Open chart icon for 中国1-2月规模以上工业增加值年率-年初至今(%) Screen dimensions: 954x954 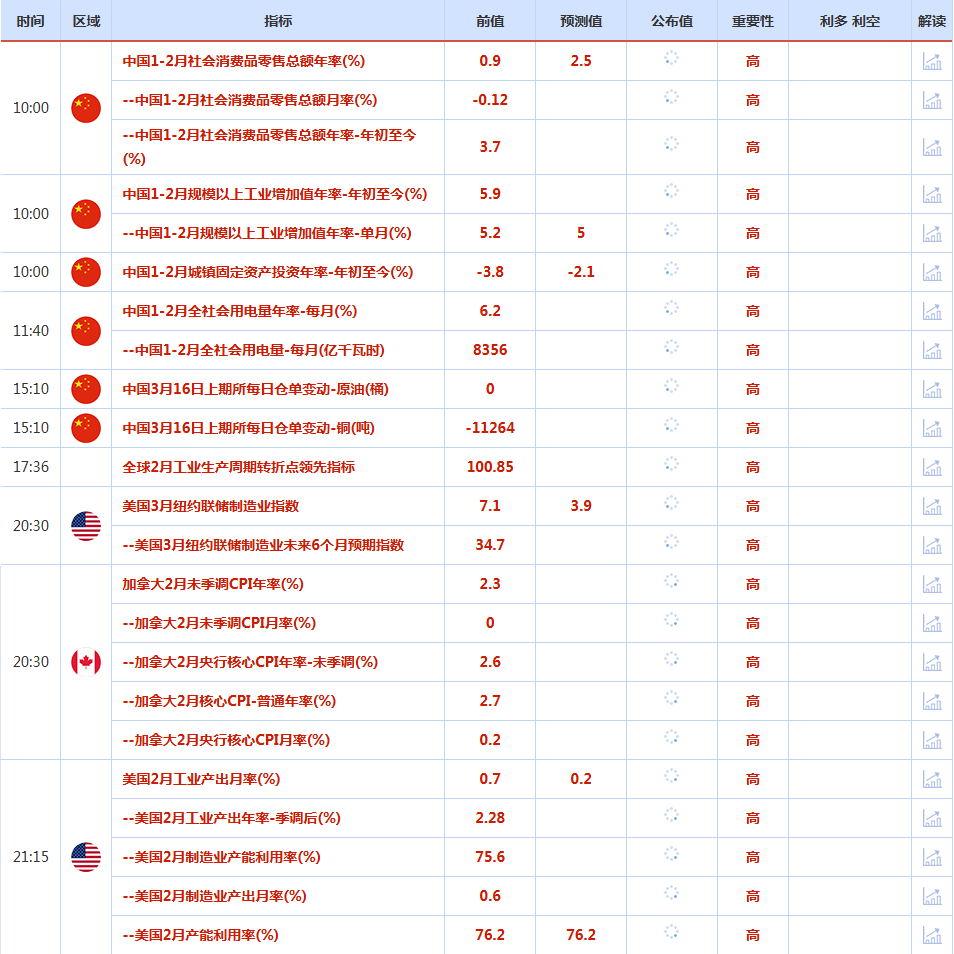(x=931, y=194)
